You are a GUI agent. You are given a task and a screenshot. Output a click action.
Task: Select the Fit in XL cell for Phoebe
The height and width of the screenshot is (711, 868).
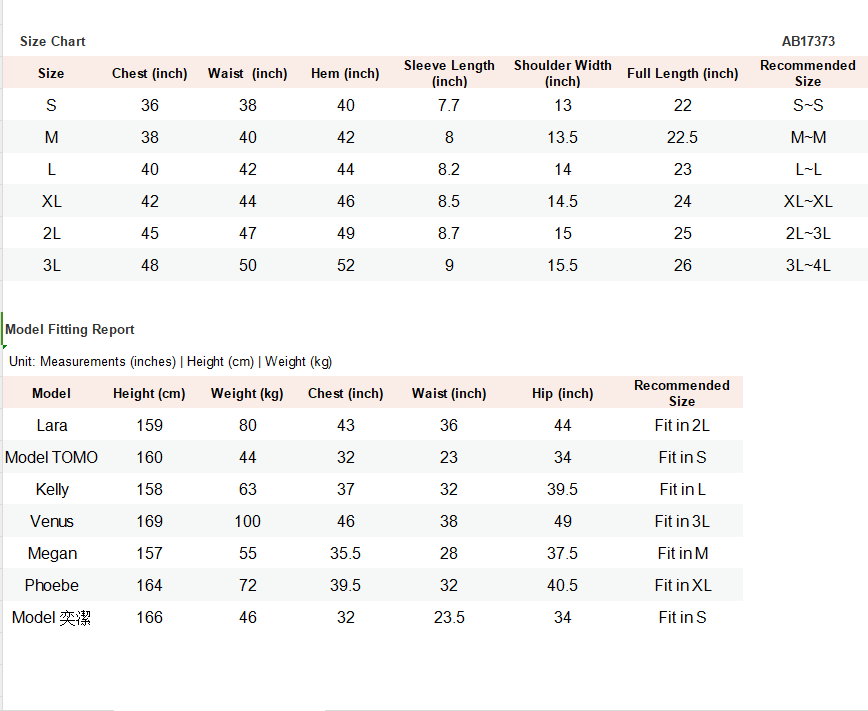point(683,585)
